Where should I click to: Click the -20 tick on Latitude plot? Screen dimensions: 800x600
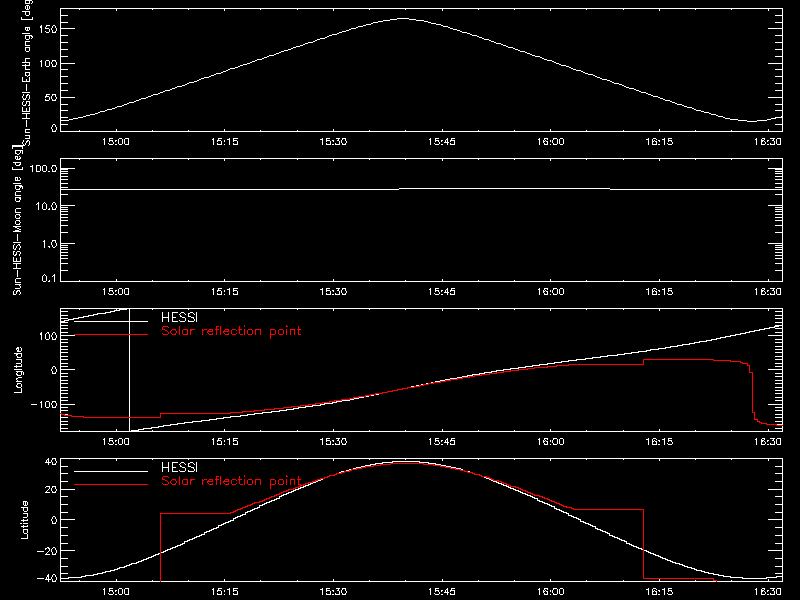47,551
